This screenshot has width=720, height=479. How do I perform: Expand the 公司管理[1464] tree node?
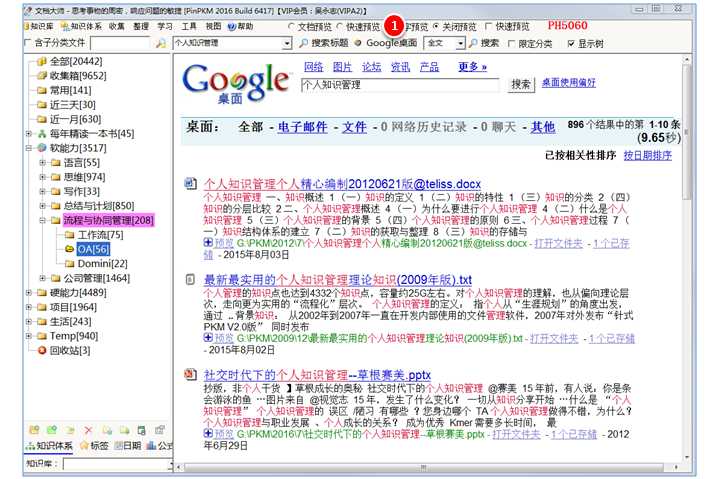coord(43,278)
